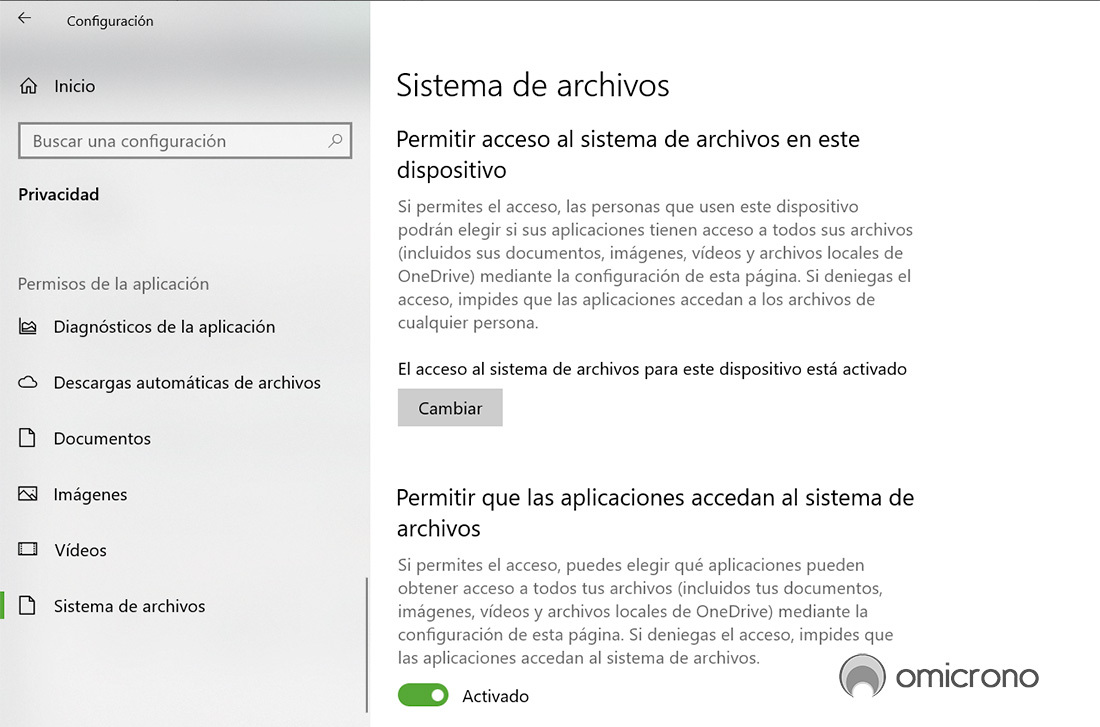
Task: Open Descargas automáticas de archivos settings
Action: [185, 382]
